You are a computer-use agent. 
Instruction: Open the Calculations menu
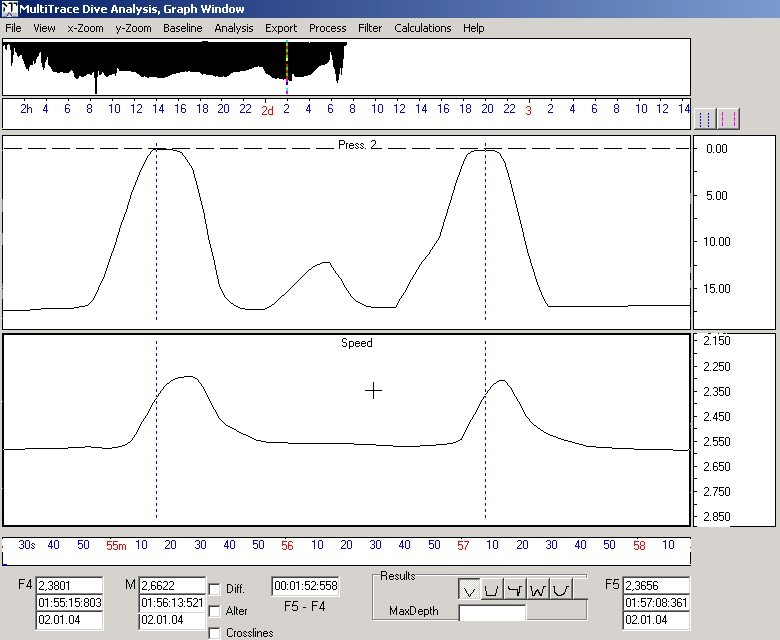click(422, 28)
